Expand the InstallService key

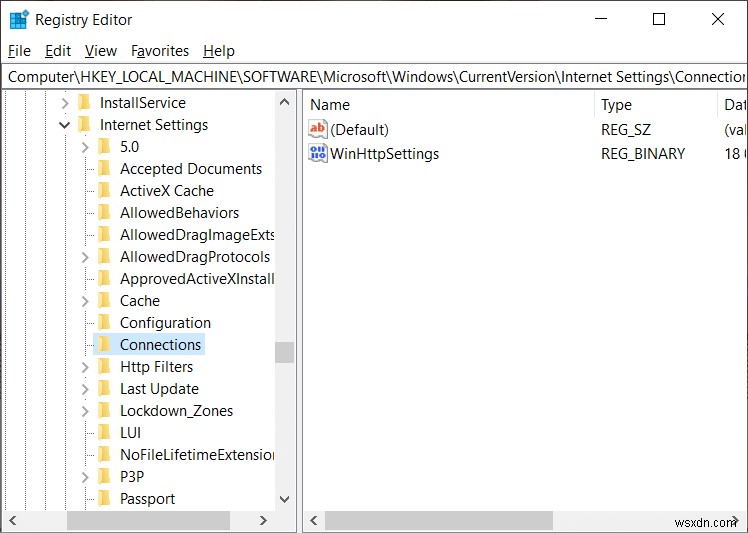coord(65,103)
